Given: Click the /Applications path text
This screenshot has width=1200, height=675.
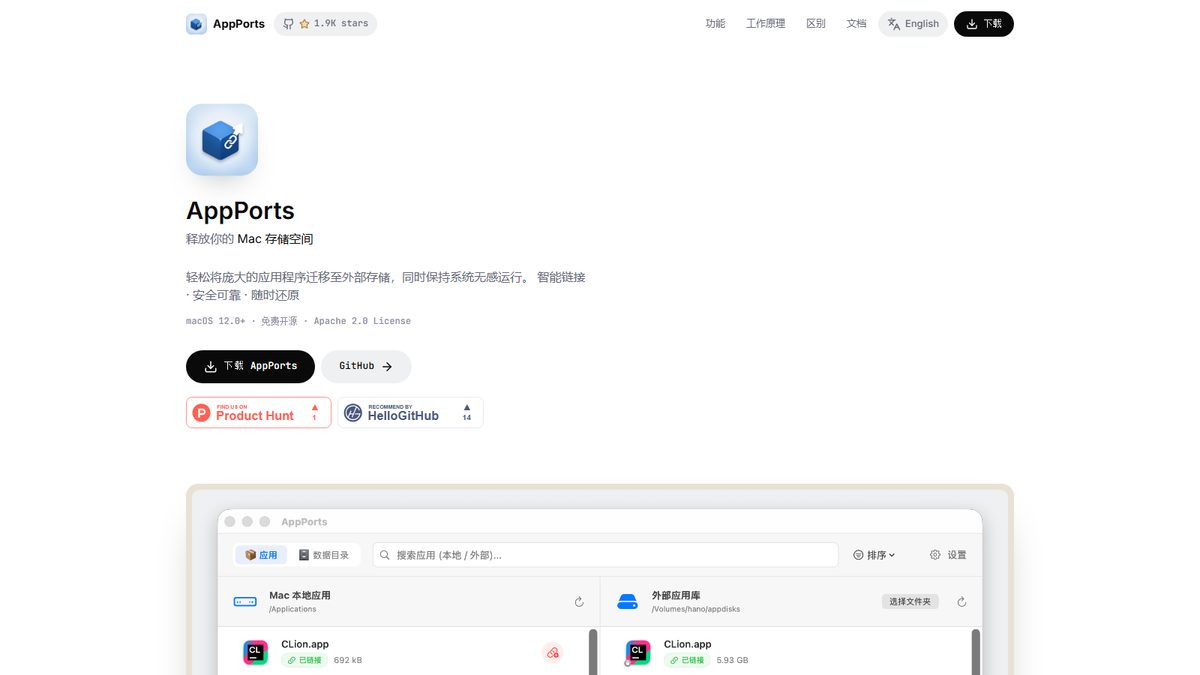Looking at the screenshot, I should coord(293,609).
